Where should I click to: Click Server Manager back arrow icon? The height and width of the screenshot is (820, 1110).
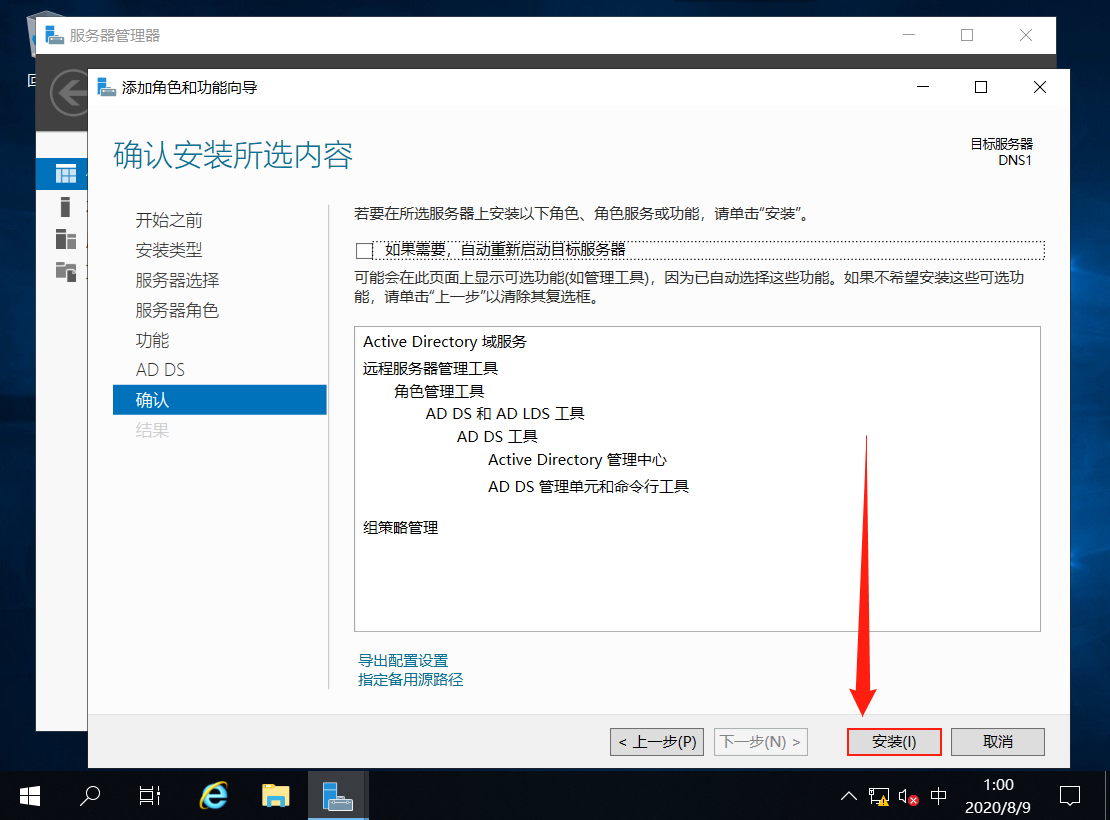(69, 93)
